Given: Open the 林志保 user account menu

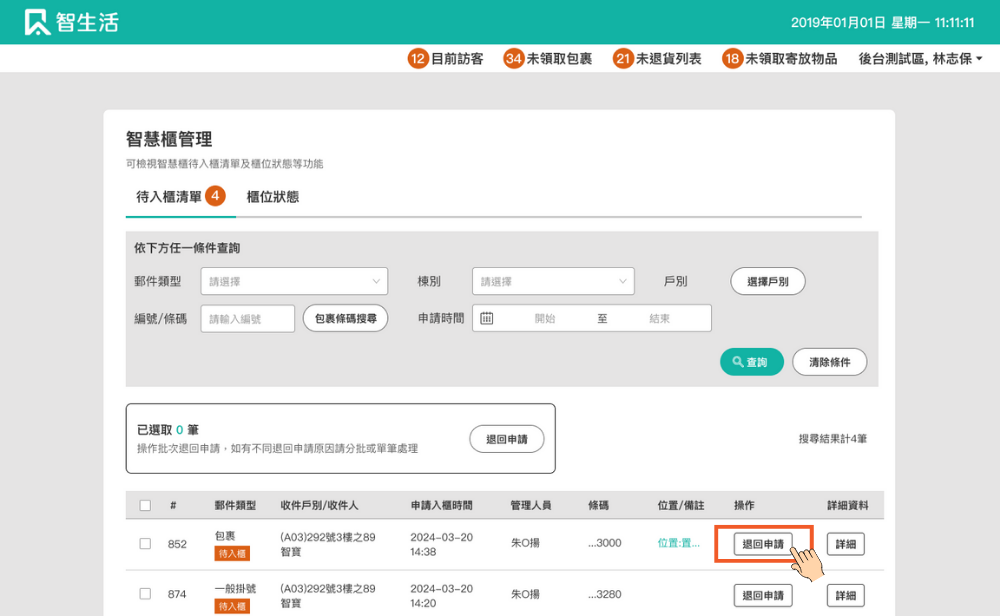Looking at the screenshot, I should 920,59.
